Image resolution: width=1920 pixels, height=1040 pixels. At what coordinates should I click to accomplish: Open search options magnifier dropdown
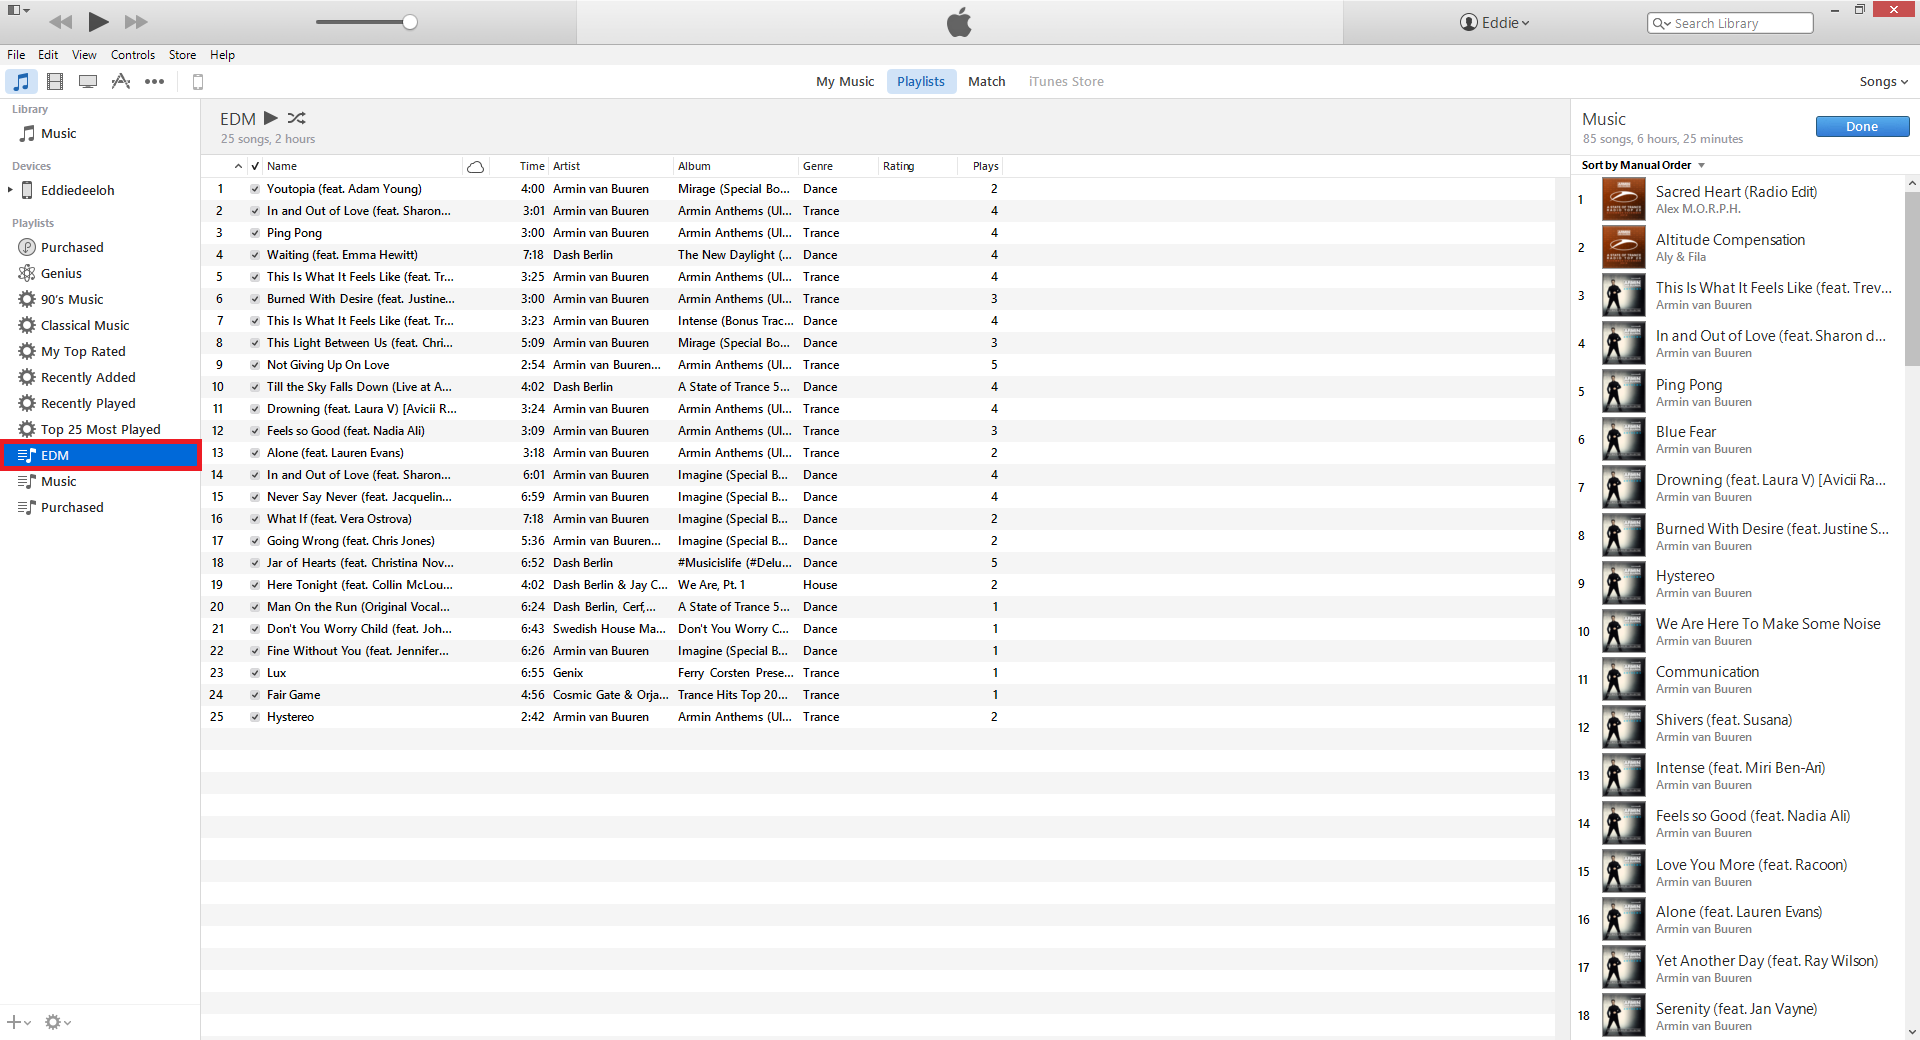pyautogui.click(x=1661, y=23)
